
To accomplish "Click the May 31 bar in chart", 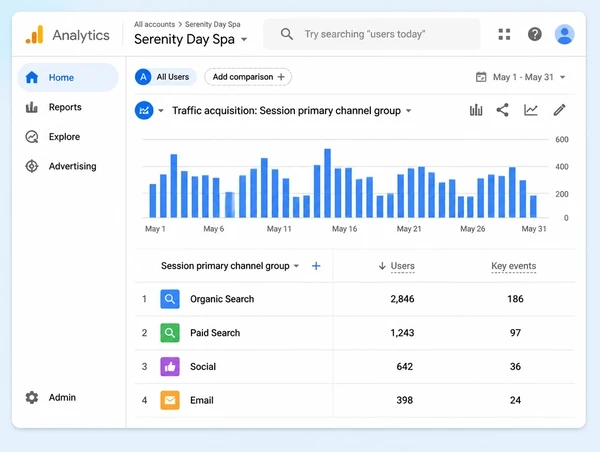I will coord(533,206).
